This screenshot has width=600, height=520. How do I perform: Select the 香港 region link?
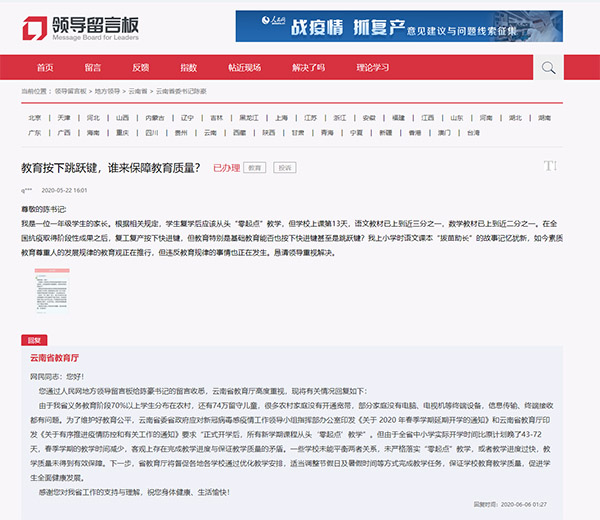point(415,133)
